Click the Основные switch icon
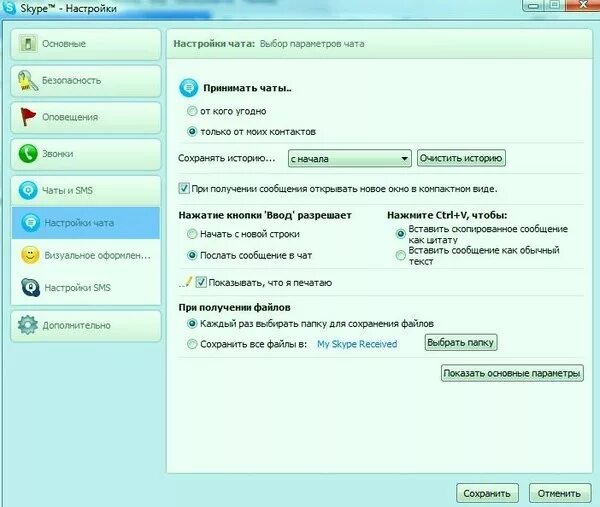600x507 pixels. pos(28,44)
